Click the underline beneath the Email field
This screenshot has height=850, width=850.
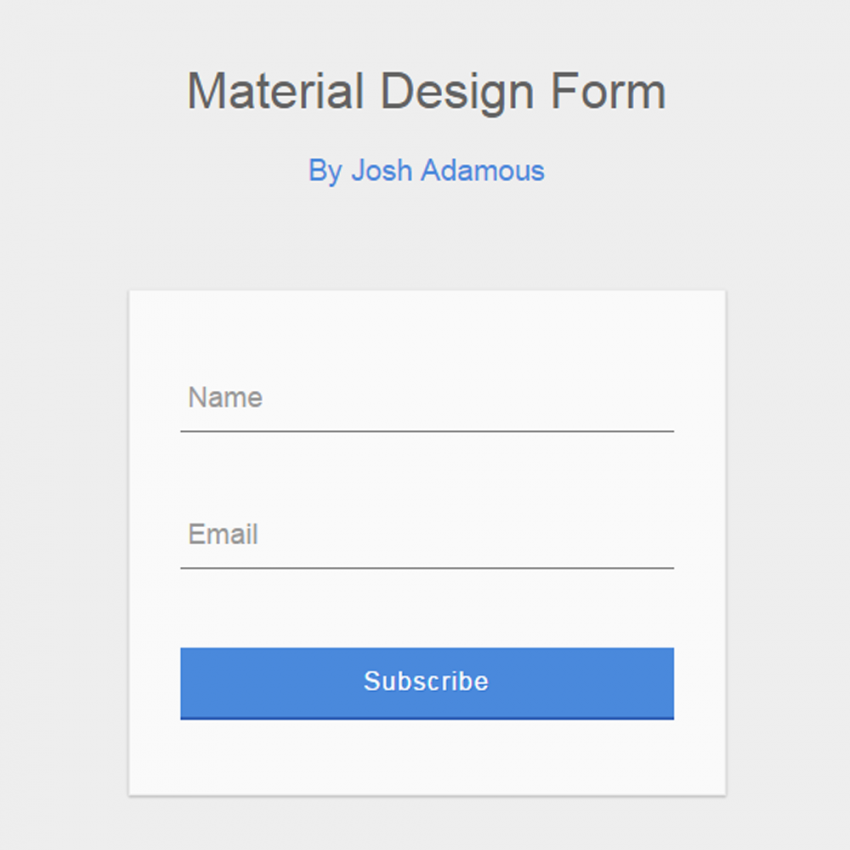pos(427,568)
